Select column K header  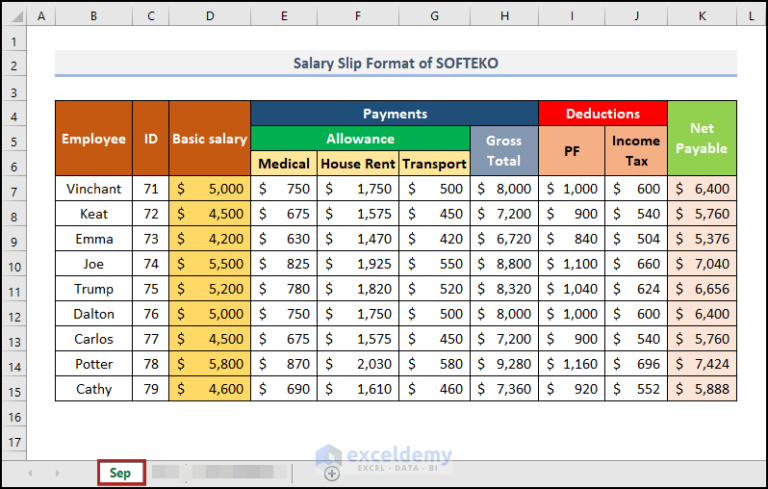pyautogui.click(x=702, y=16)
